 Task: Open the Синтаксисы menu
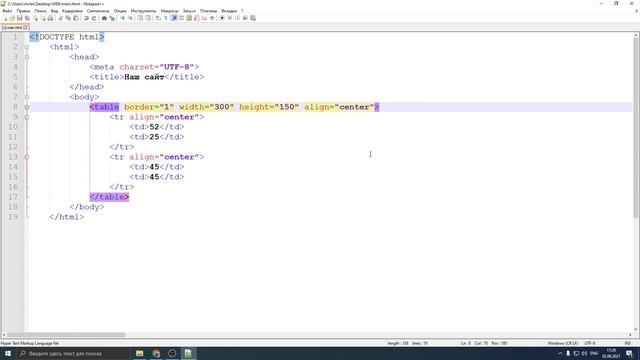98,11
